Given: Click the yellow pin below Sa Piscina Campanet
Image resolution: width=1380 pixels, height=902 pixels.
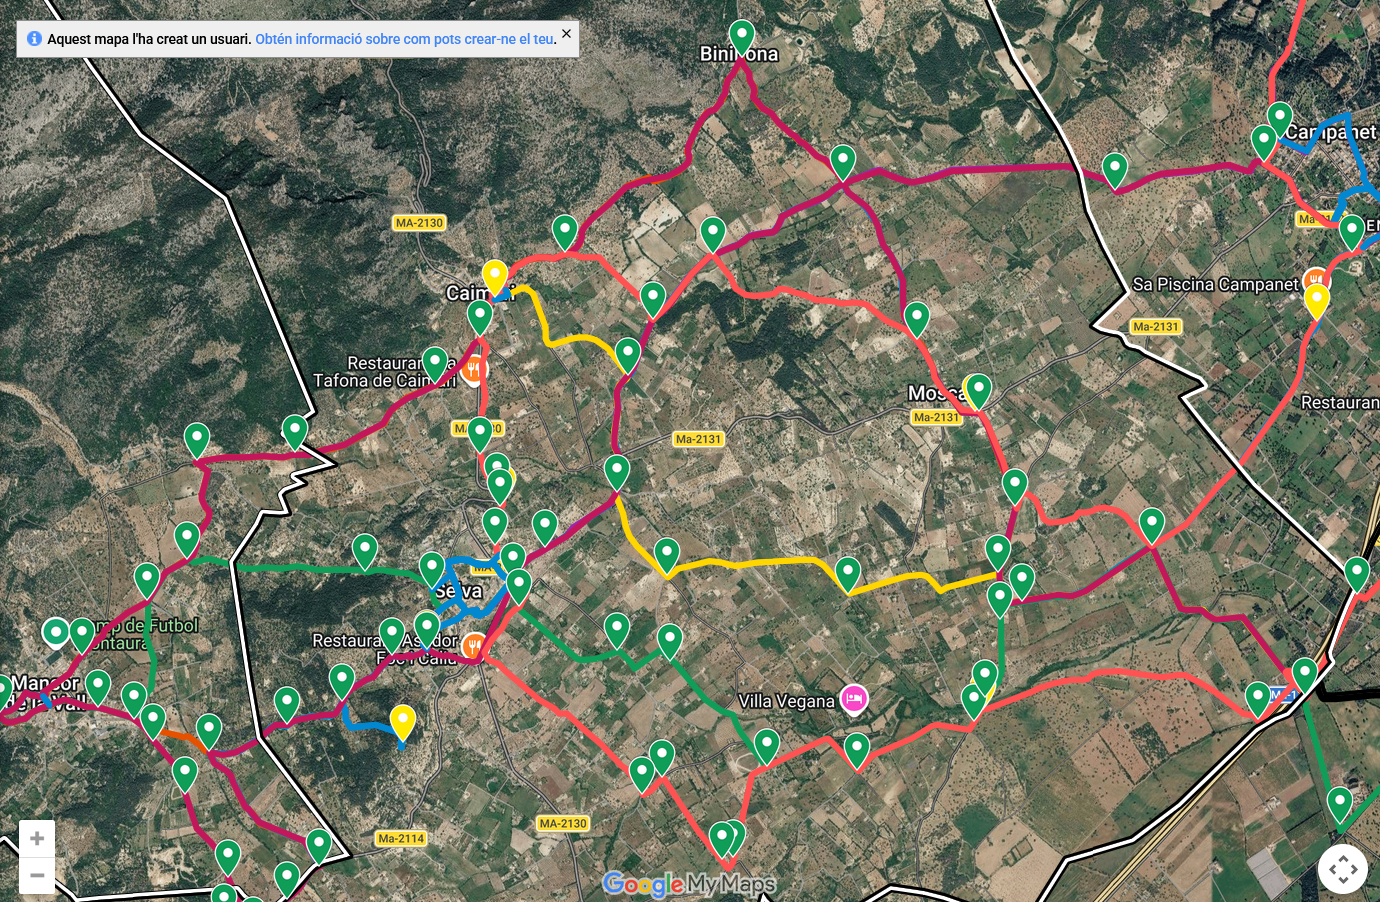Looking at the screenshot, I should click(x=1317, y=301).
